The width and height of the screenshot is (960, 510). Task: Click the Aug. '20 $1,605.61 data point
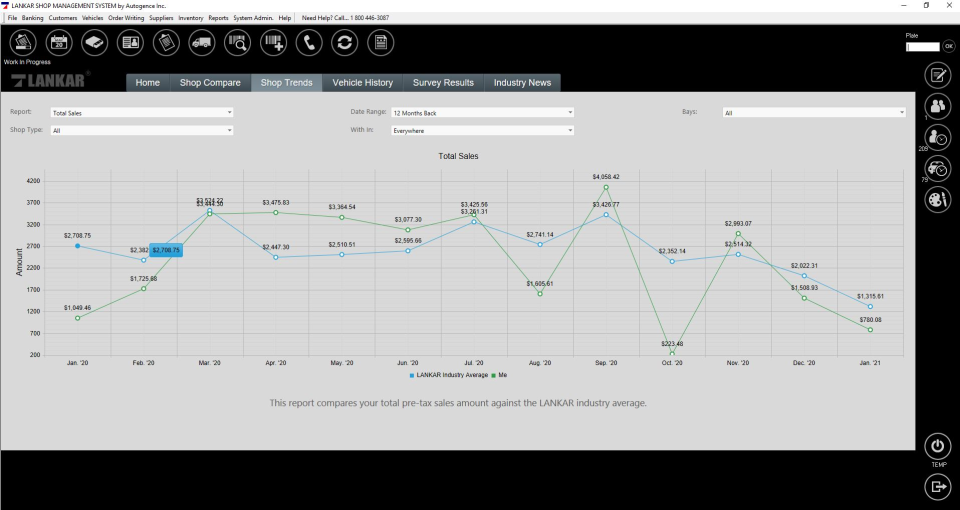[540, 294]
